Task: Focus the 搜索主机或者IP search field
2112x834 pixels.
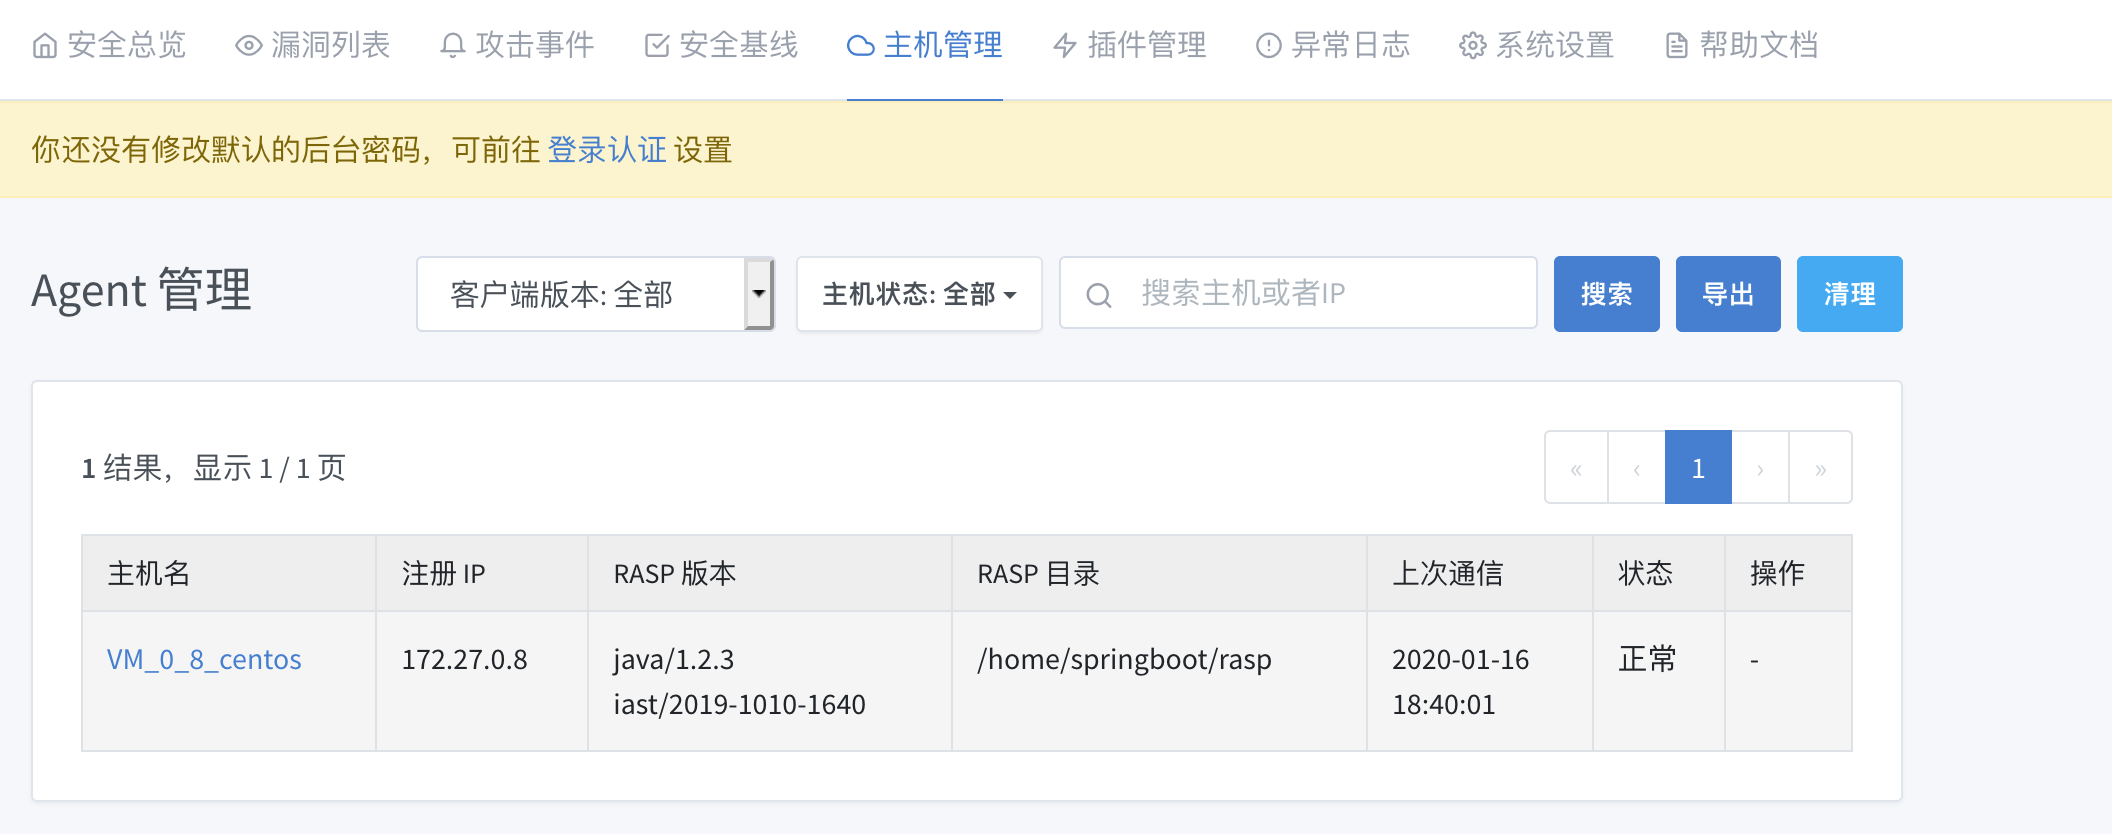Action: [1298, 293]
